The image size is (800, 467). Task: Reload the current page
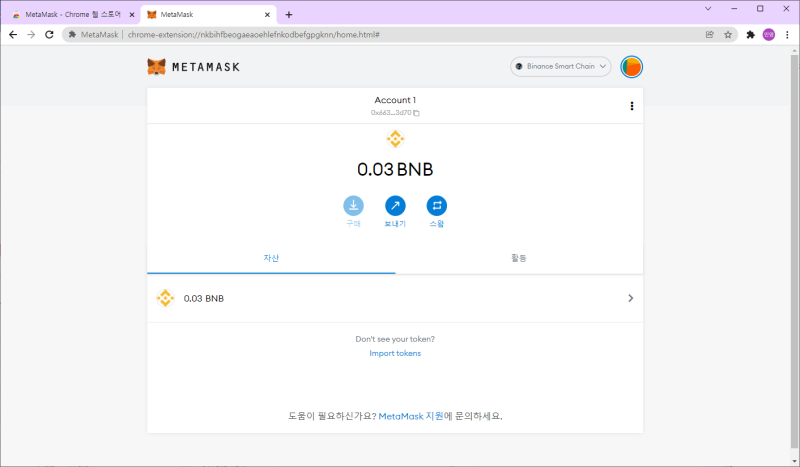pos(49,35)
